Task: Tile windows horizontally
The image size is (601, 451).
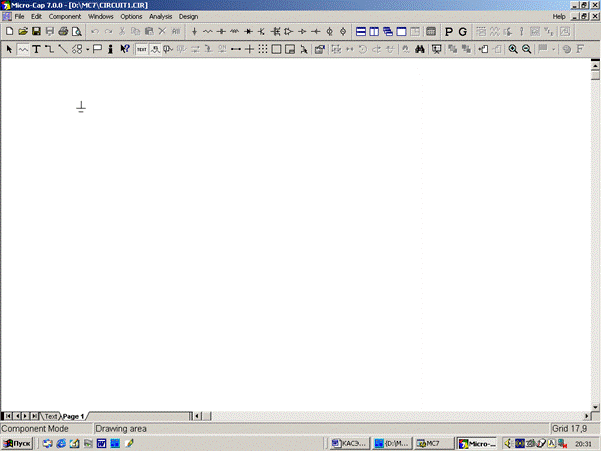Action: (361, 31)
